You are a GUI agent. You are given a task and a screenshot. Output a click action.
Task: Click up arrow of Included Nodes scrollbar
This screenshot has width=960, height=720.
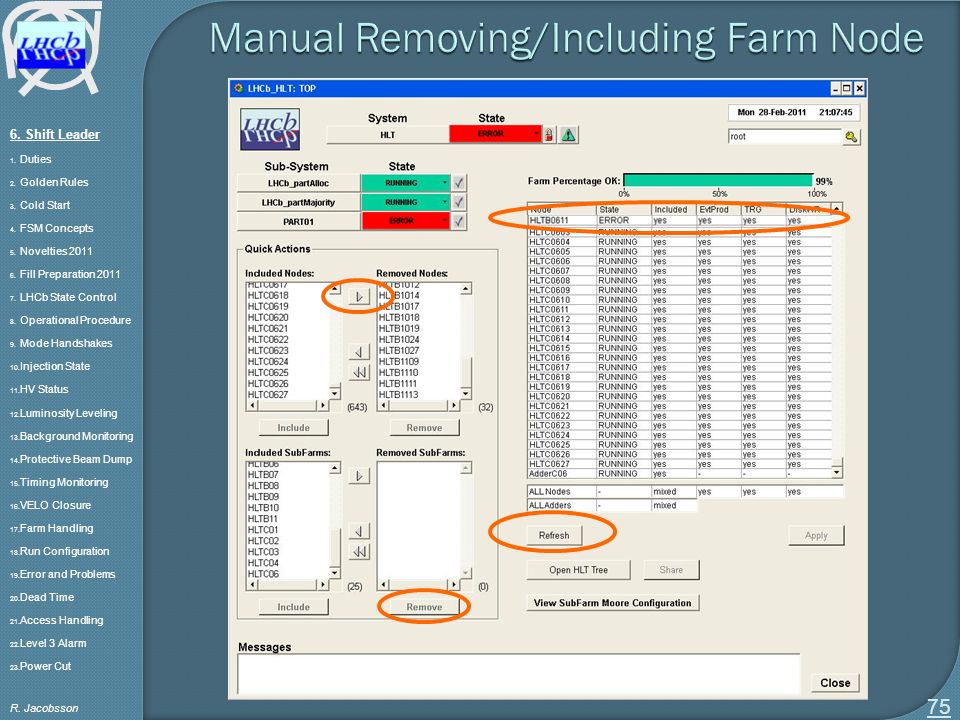pos(335,288)
